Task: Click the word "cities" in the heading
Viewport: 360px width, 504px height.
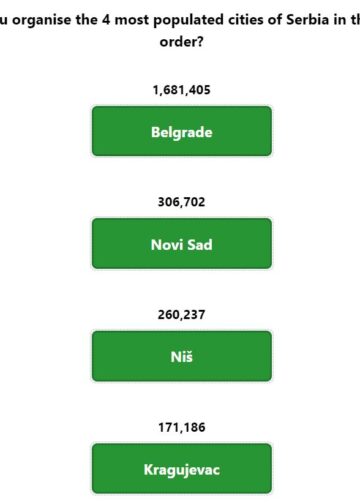Action: coord(246,20)
